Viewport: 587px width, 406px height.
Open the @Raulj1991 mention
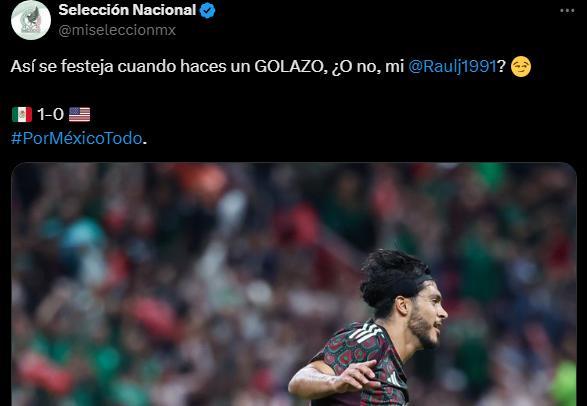(452, 66)
